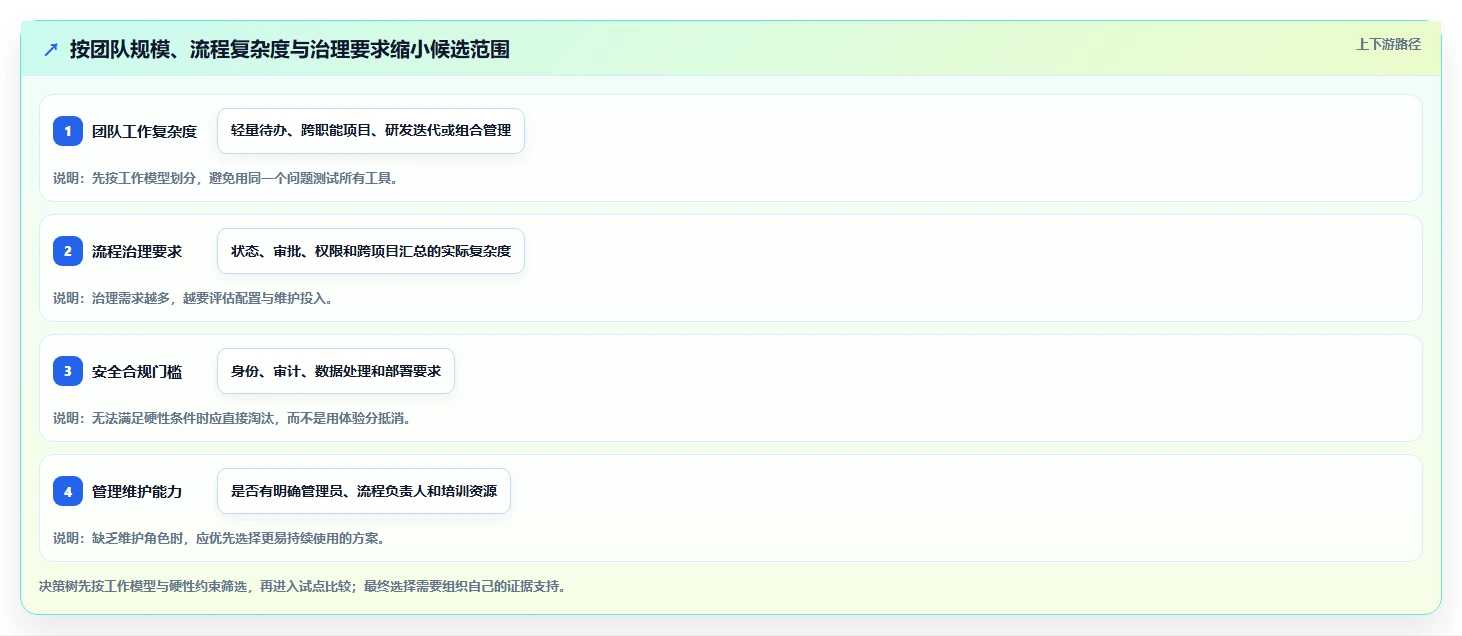Click the 上下游路径 label
The width and height of the screenshot is (1462, 636).
(x=1388, y=44)
